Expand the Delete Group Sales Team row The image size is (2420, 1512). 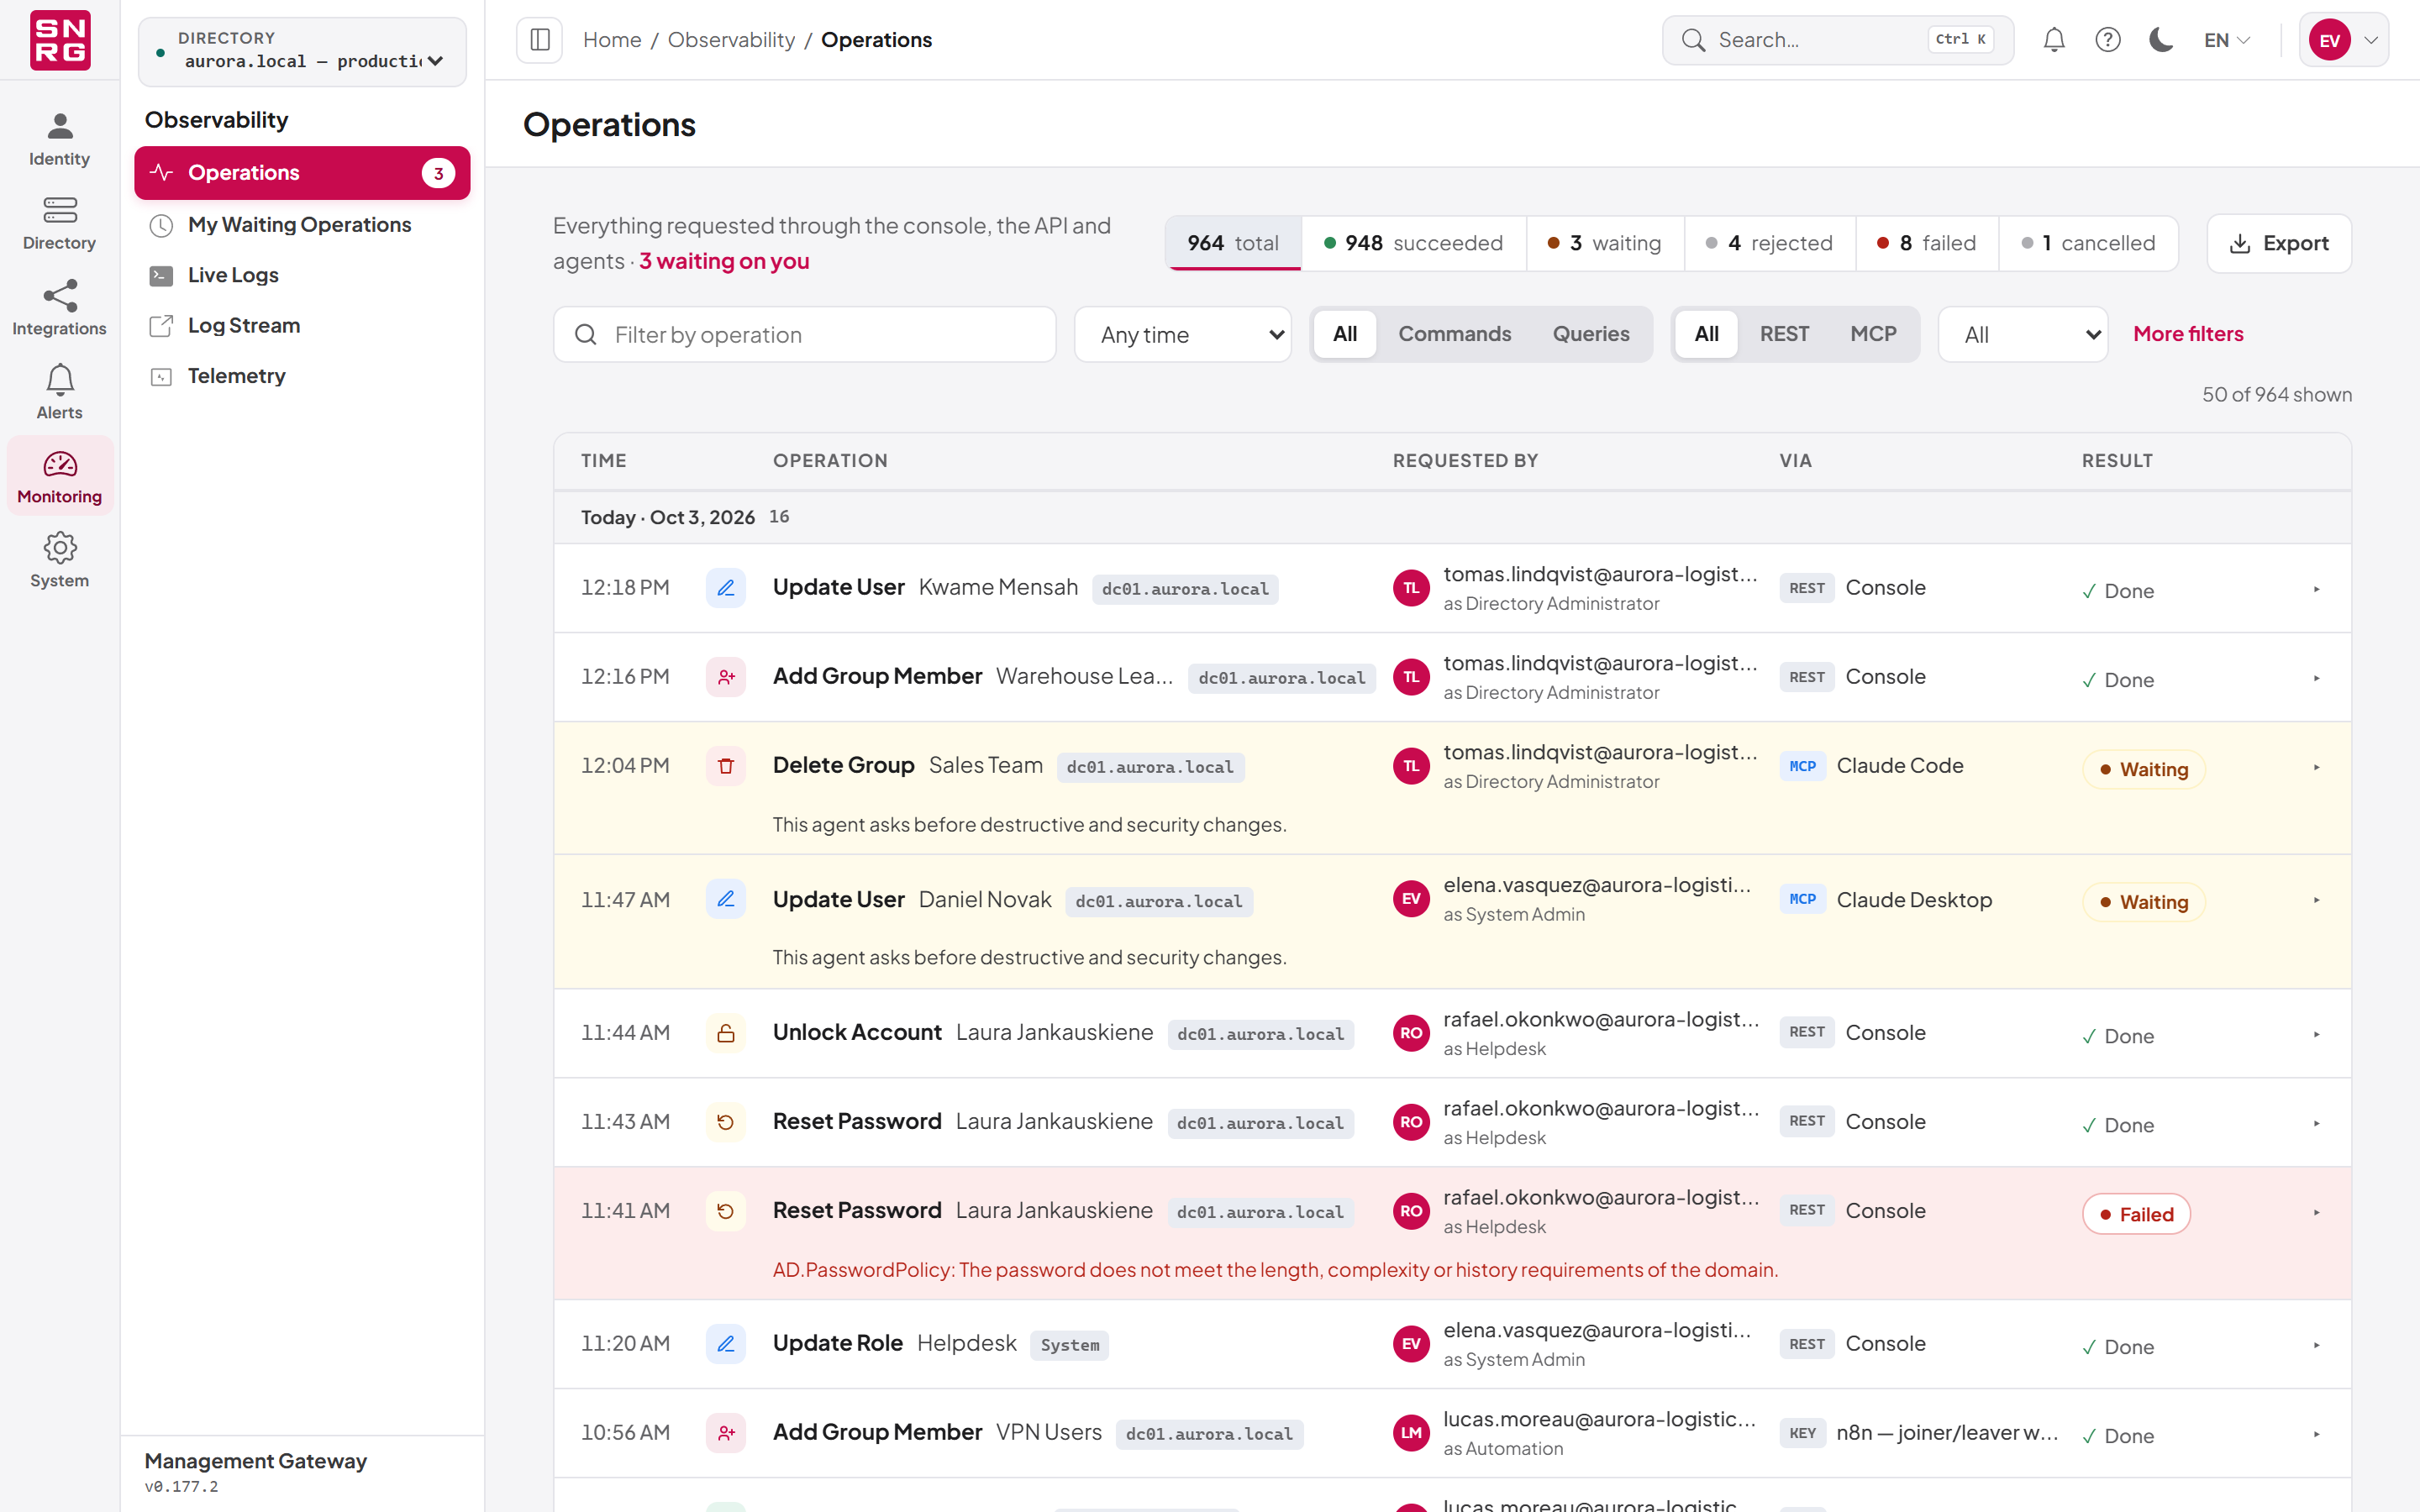2317,767
